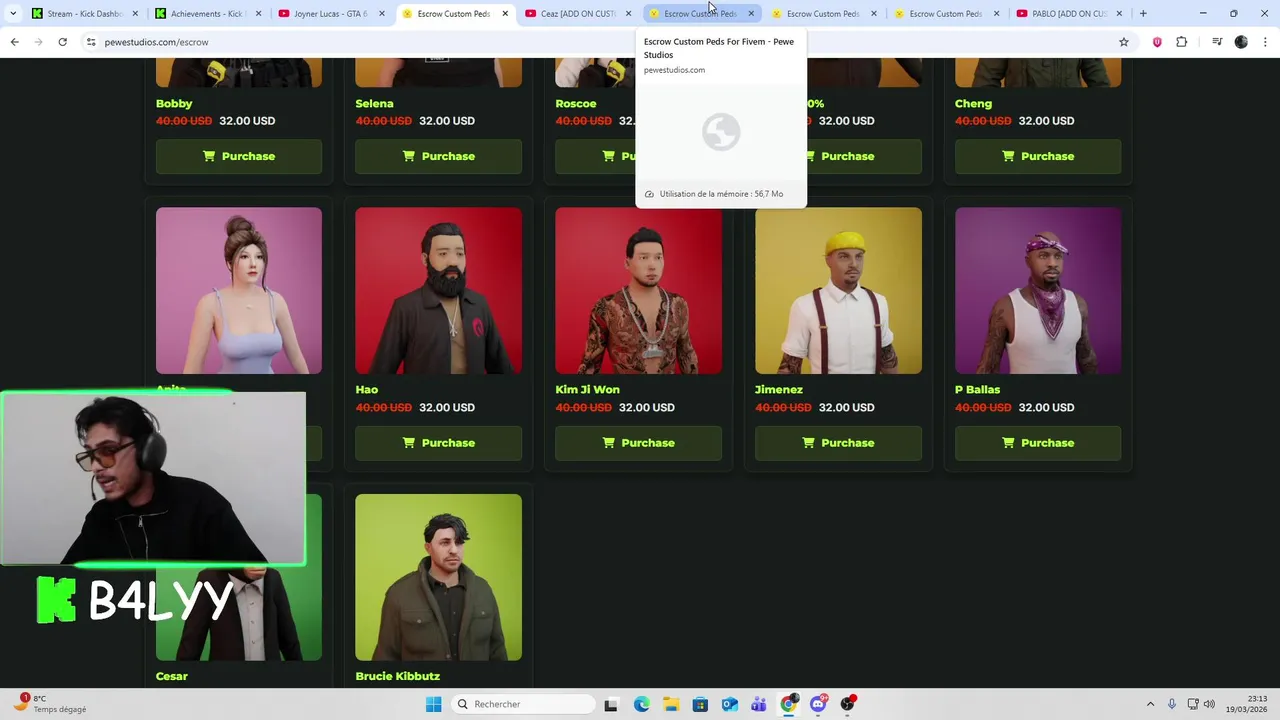Open the Jimenez yellow beanie thumbnail

[x=838, y=291]
